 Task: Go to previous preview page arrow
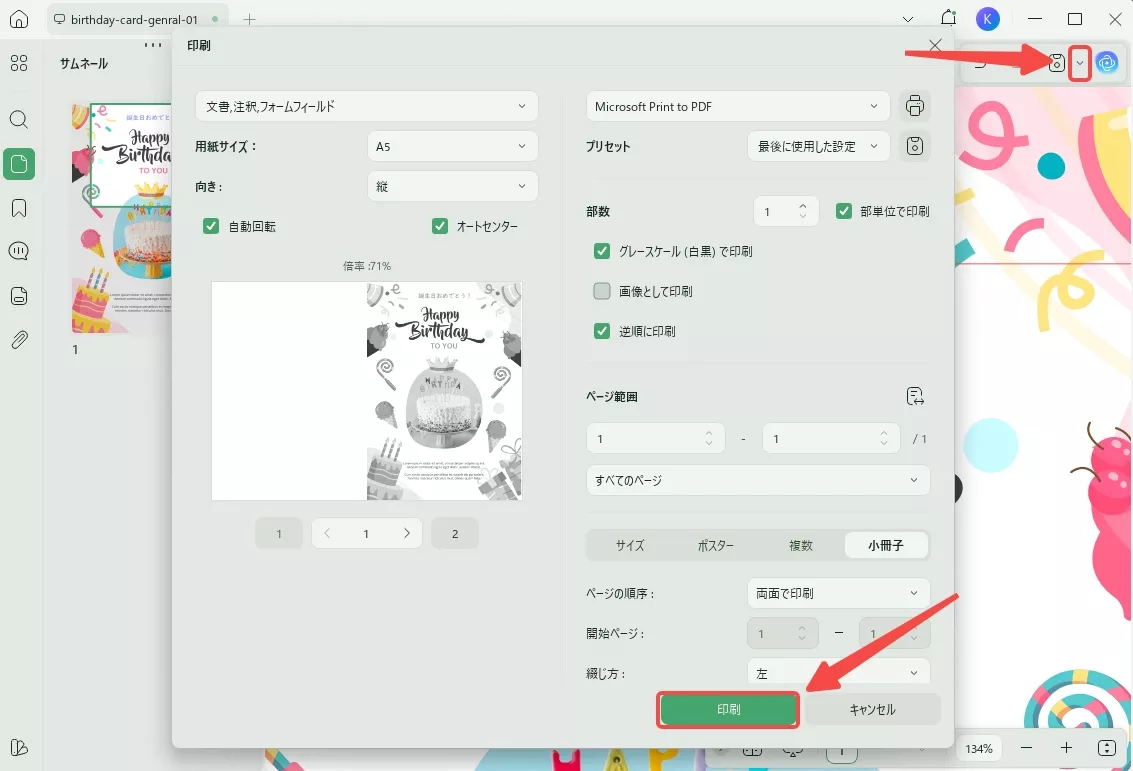pyautogui.click(x=327, y=533)
